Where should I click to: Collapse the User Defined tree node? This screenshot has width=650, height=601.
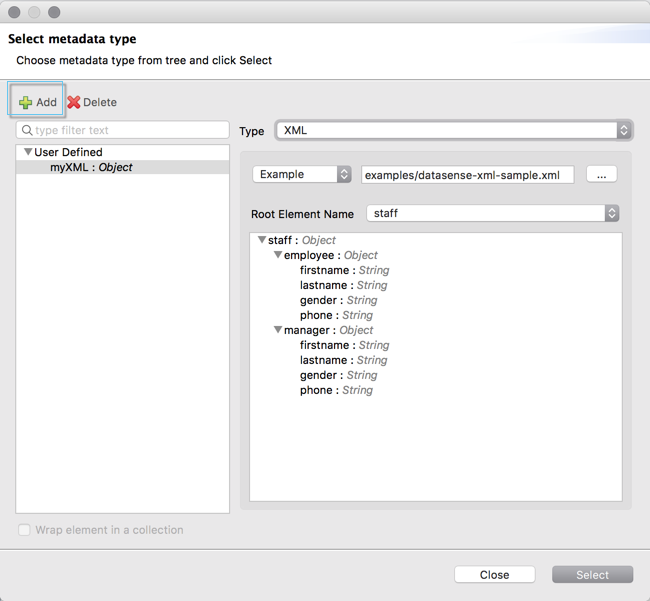click(x=28, y=153)
